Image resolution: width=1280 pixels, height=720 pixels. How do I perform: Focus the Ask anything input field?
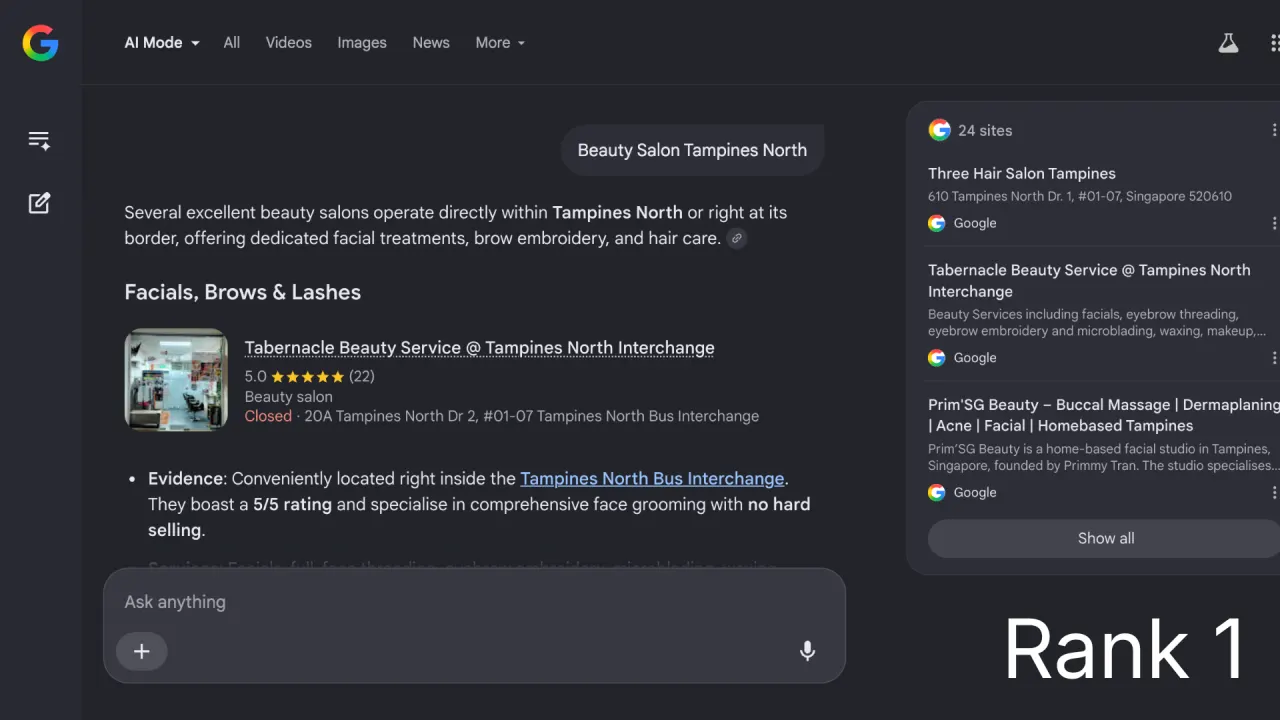click(x=474, y=602)
